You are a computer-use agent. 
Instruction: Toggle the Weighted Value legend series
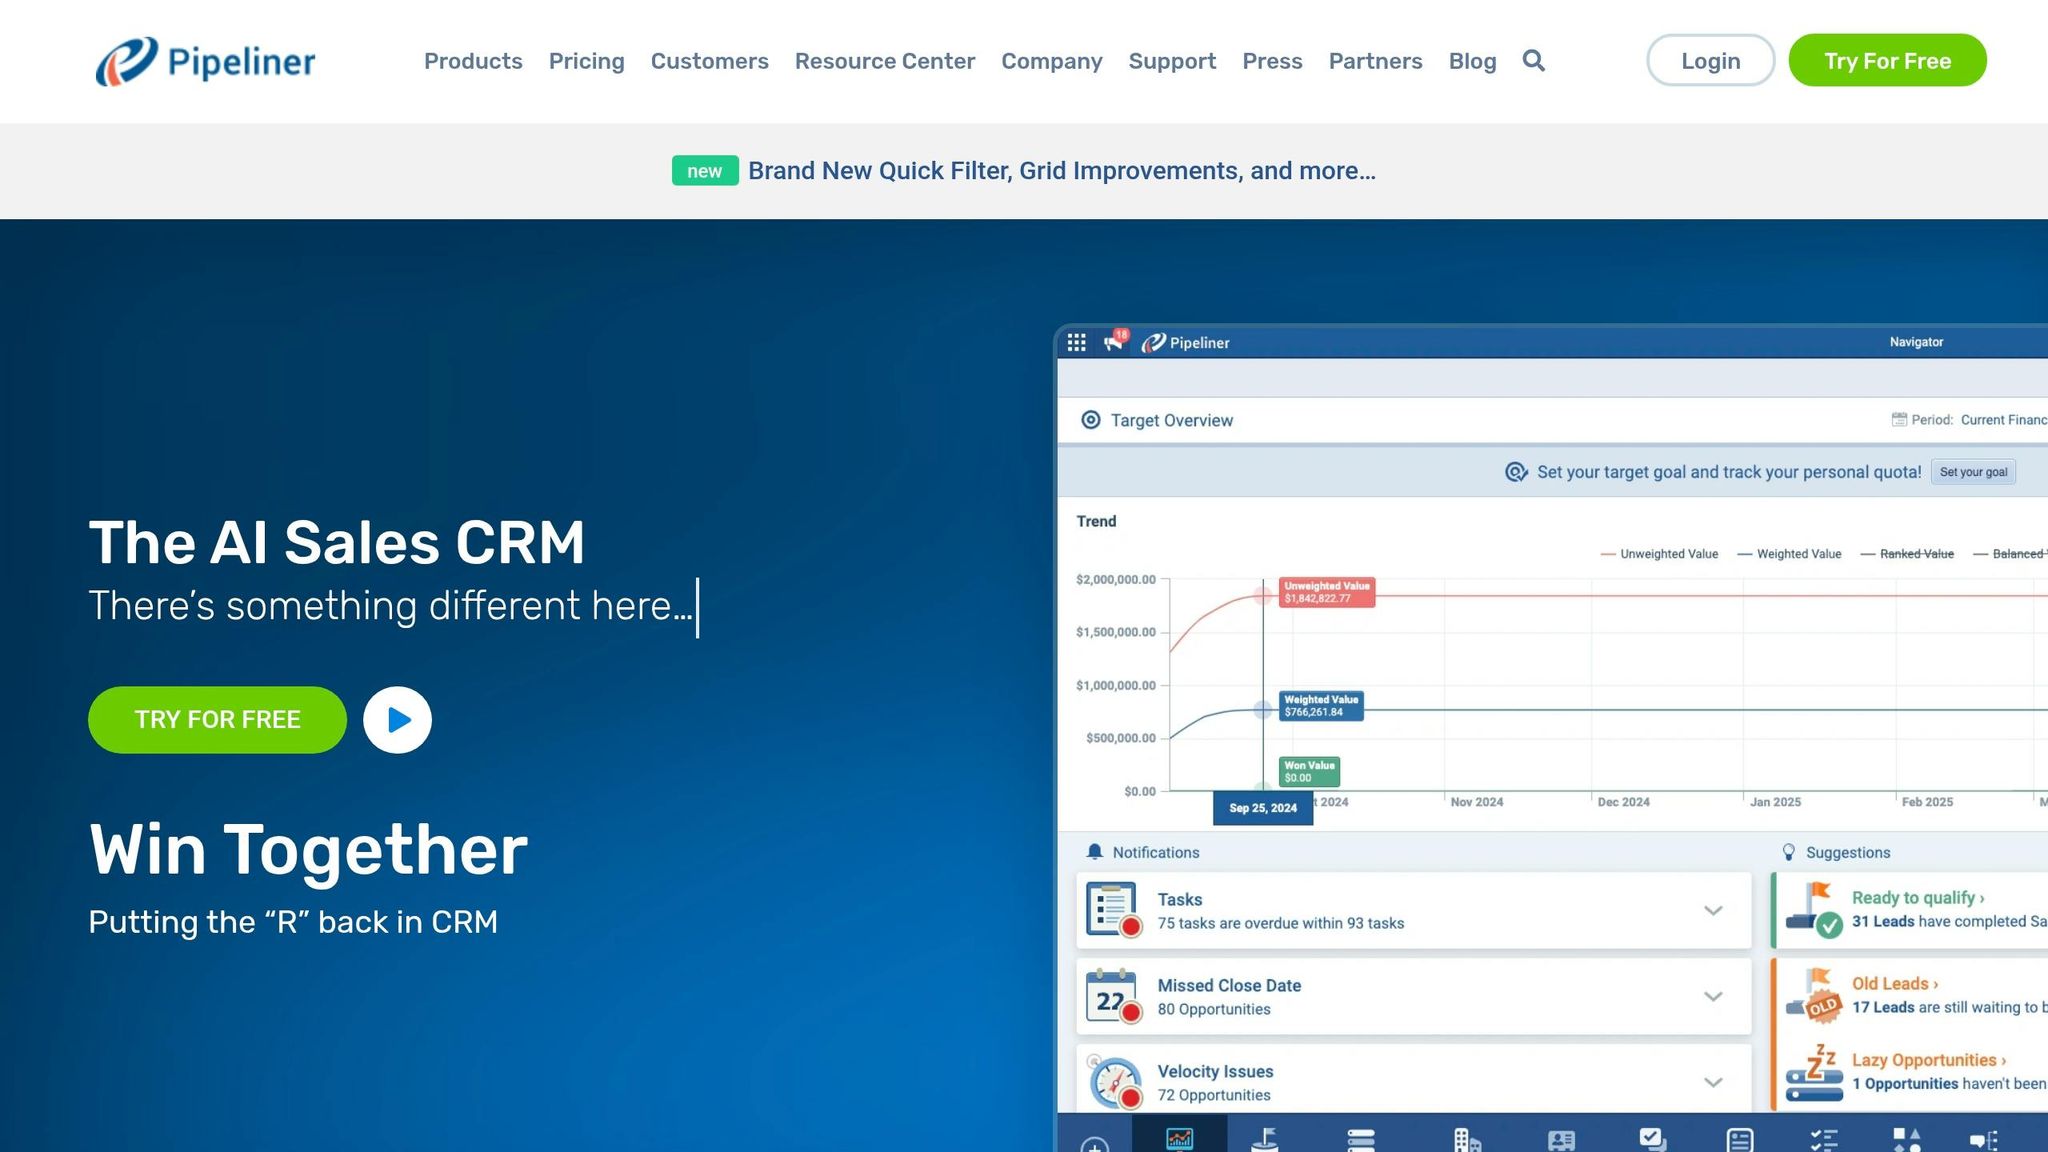click(x=1789, y=554)
